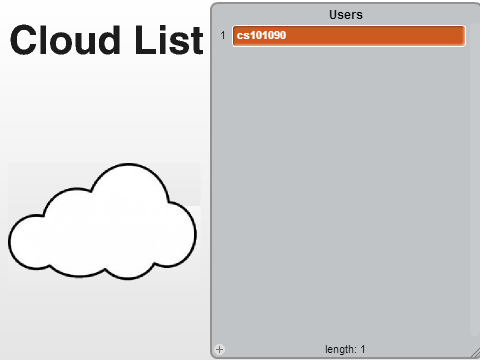480x360 pixels.
Task: Click the white cloud sprite
Action: [x=102, y=221]
